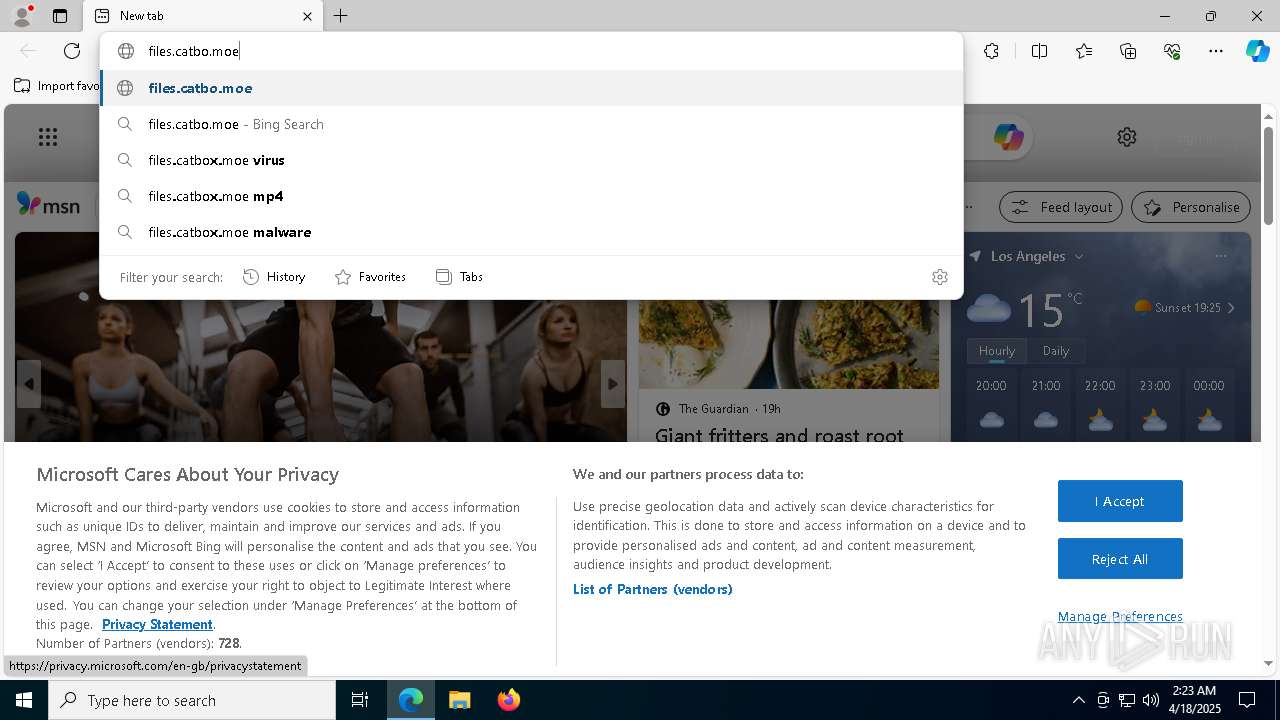Go to the next carousel slide
The height and width of the screenshot is (720, 1280).
613,384
